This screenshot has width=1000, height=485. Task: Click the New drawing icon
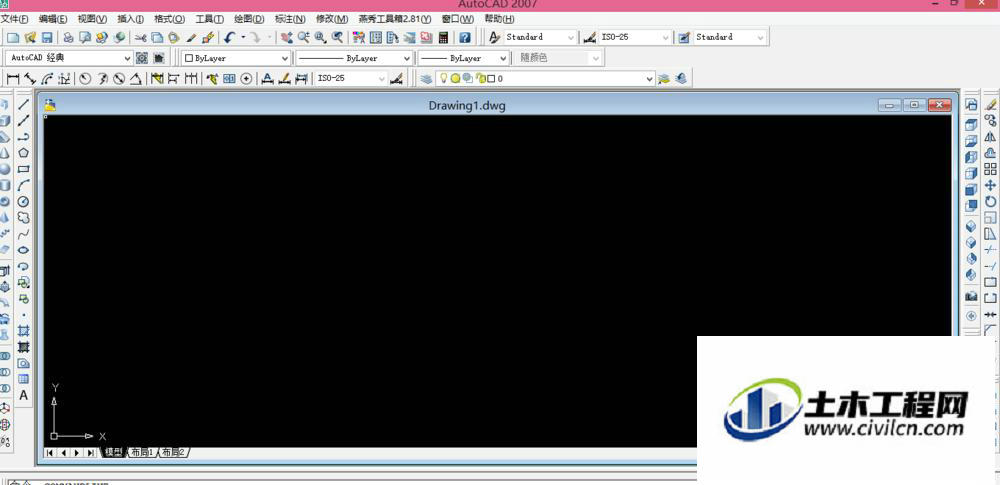pyautogui.click(x=13, y=38)
